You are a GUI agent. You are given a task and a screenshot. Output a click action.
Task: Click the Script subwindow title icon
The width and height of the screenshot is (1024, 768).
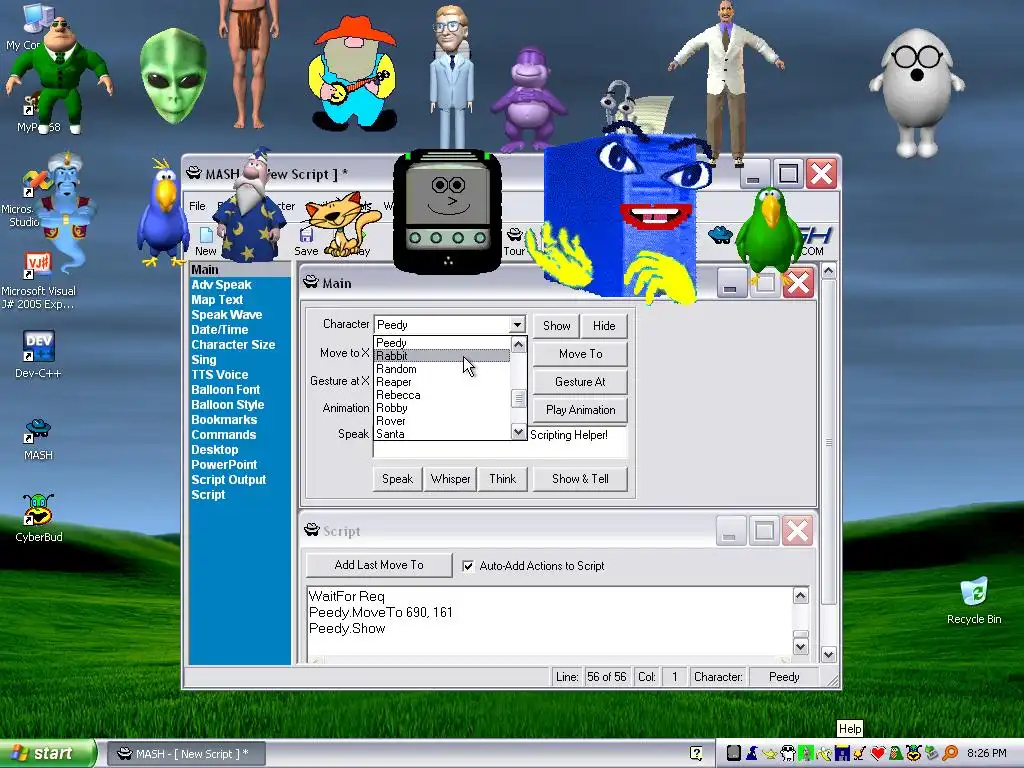(312, 530)
